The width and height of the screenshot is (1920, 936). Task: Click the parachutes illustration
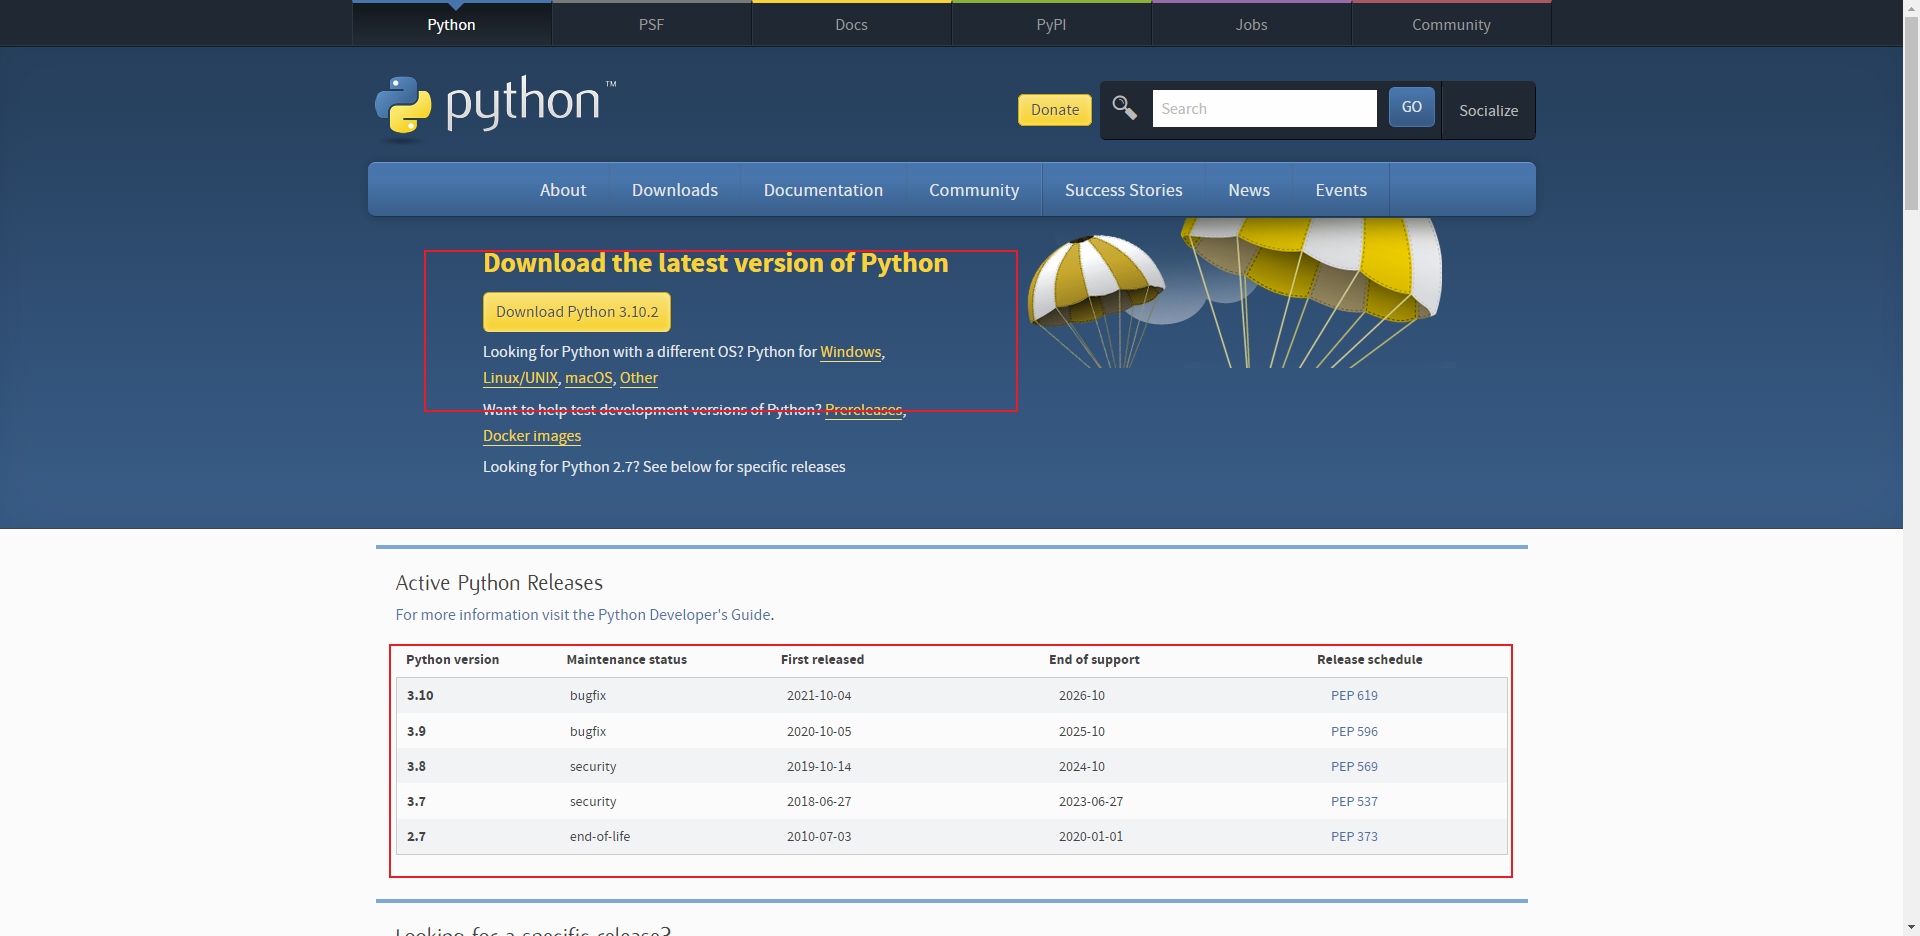pyautogui.click(x=1235, y=293)
